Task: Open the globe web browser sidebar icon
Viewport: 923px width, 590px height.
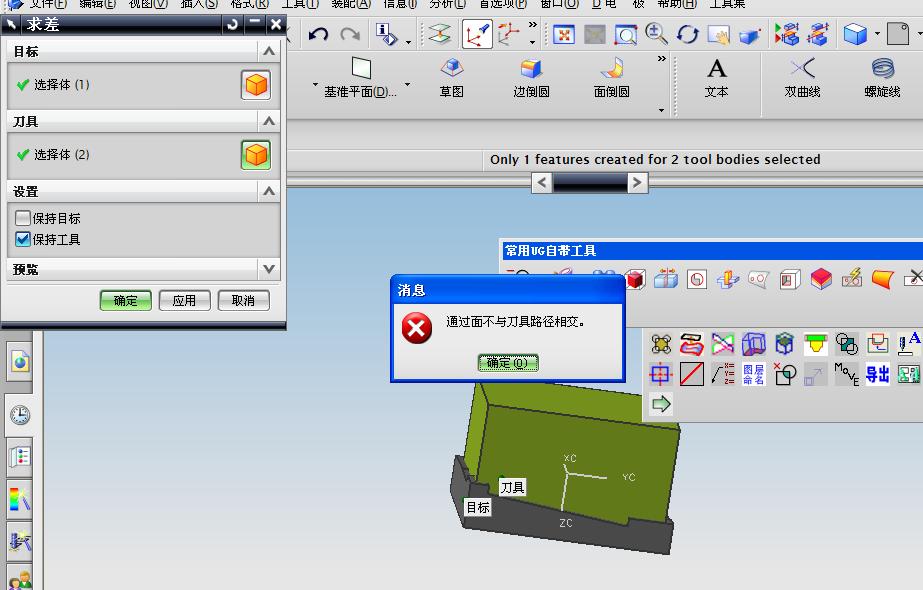Action: (x=19, y=361)
